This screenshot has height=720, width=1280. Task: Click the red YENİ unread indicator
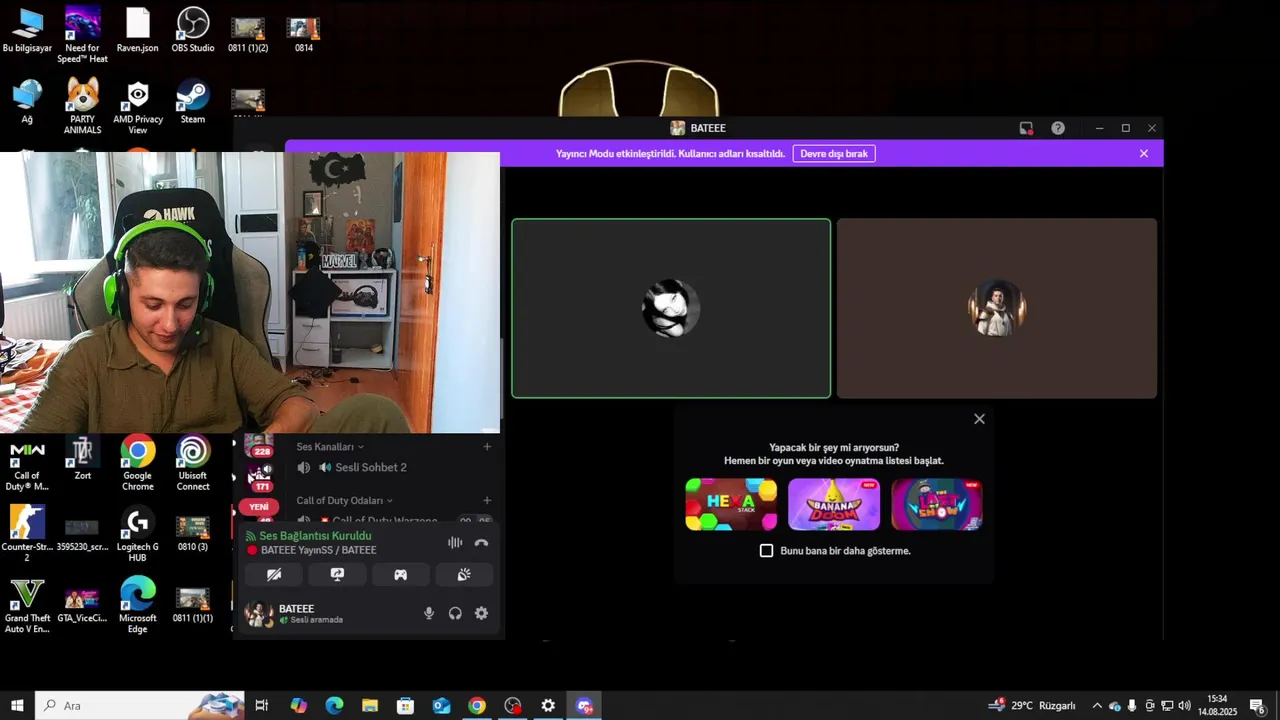259,507
